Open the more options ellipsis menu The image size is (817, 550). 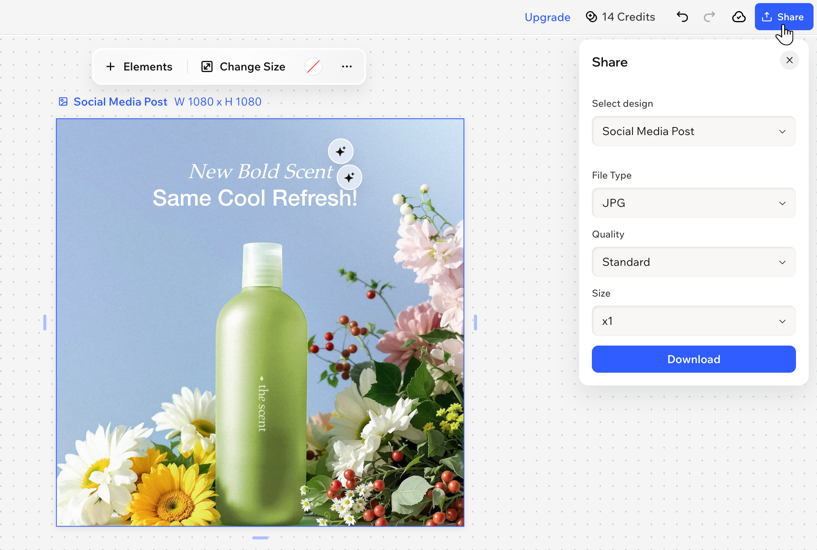coord(347,67)
